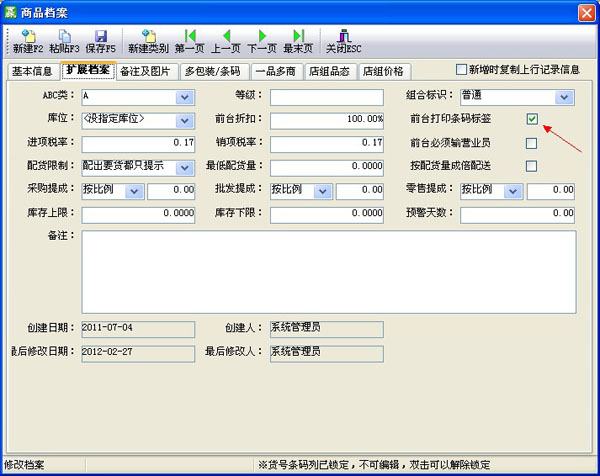Image resolution: width=600 pixels, height=476 pixels.
Task: Click the 预警天数 field
Action: click(517, 215)
